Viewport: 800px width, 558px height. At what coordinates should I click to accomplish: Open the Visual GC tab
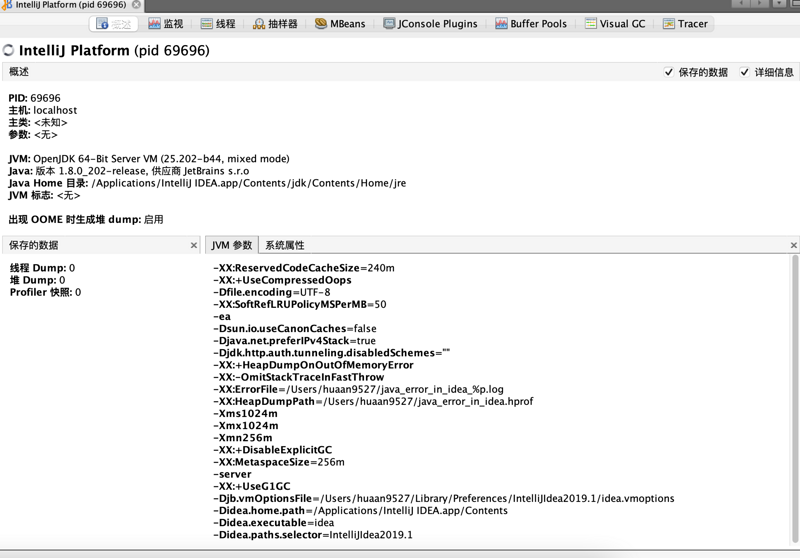pyautogui.click(x=615, y=24)
